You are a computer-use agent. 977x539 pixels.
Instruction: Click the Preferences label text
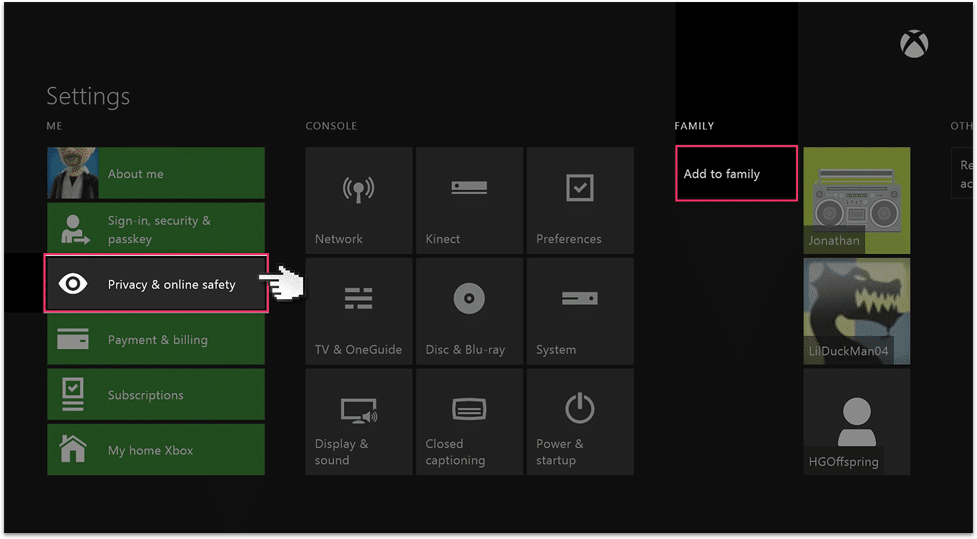[569, 239]
